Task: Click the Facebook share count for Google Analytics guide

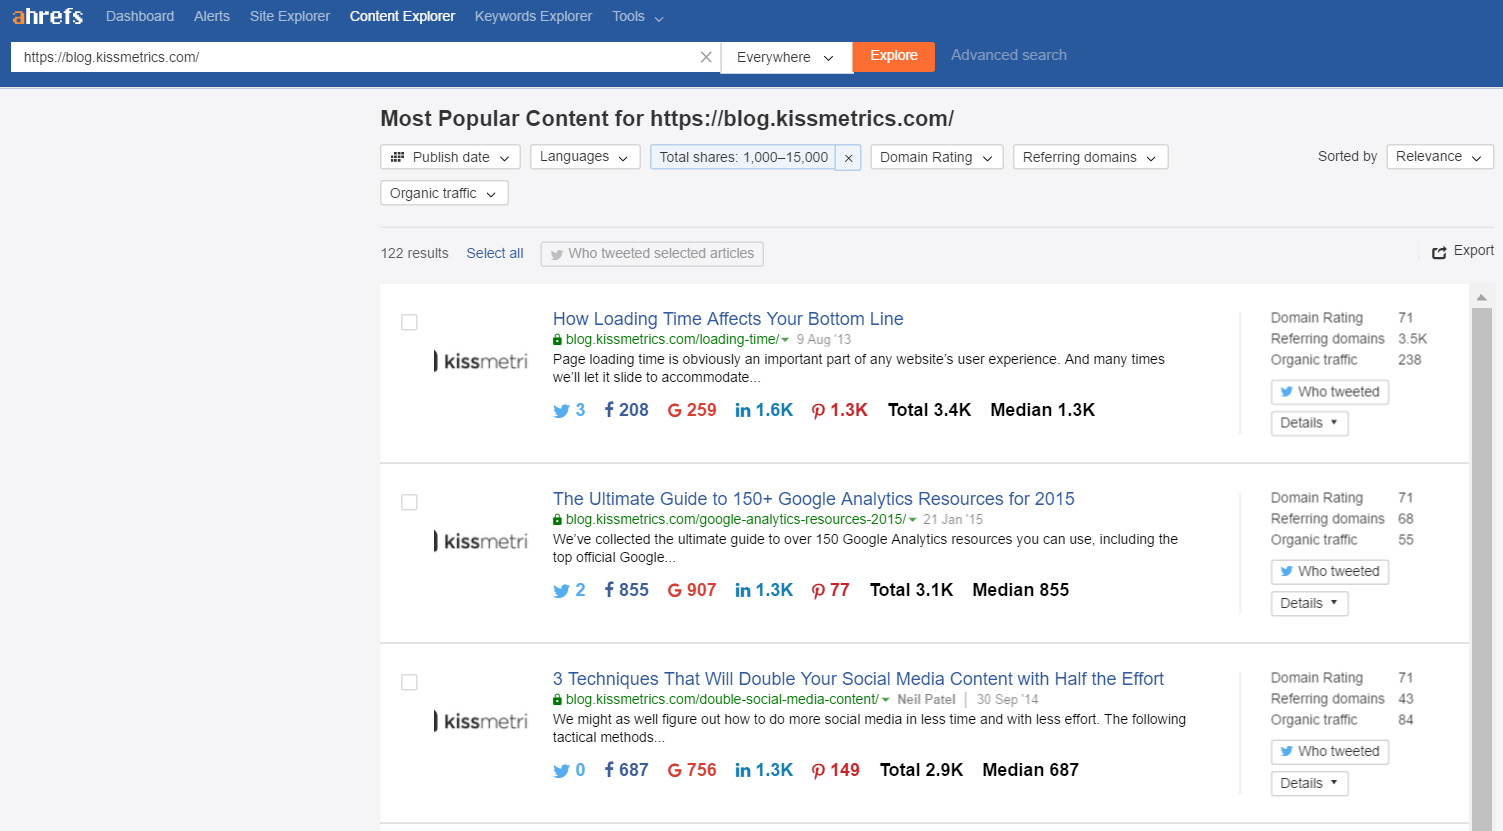Action: (x=626, y=589)
